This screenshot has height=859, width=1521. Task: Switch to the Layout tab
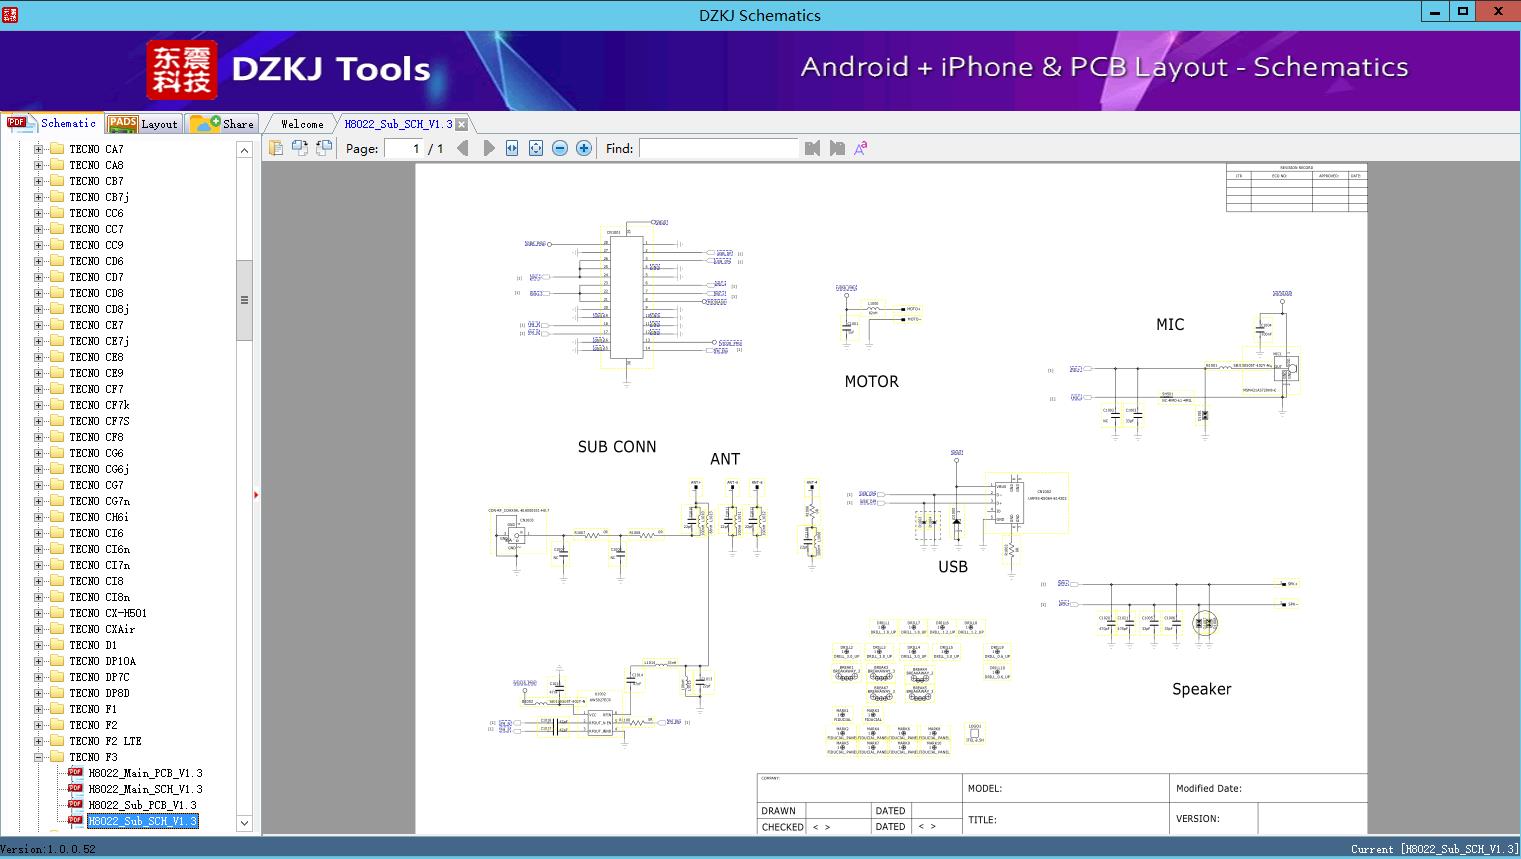pos(143,124)
